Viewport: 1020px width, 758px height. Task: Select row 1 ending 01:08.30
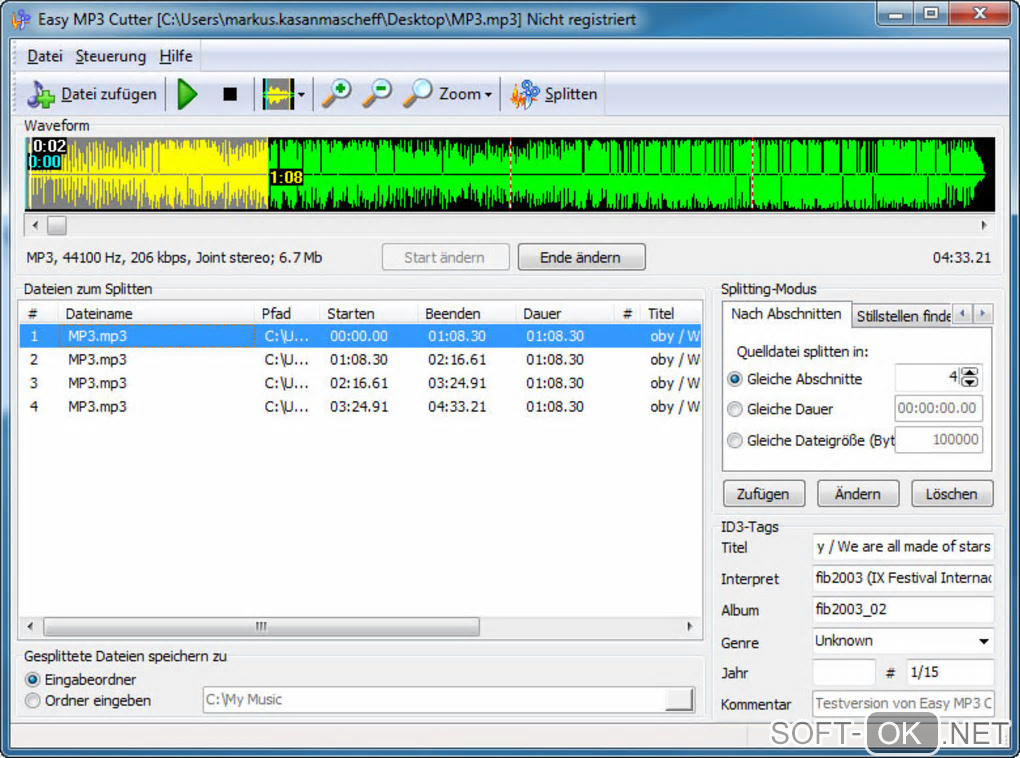coord(360,336)
